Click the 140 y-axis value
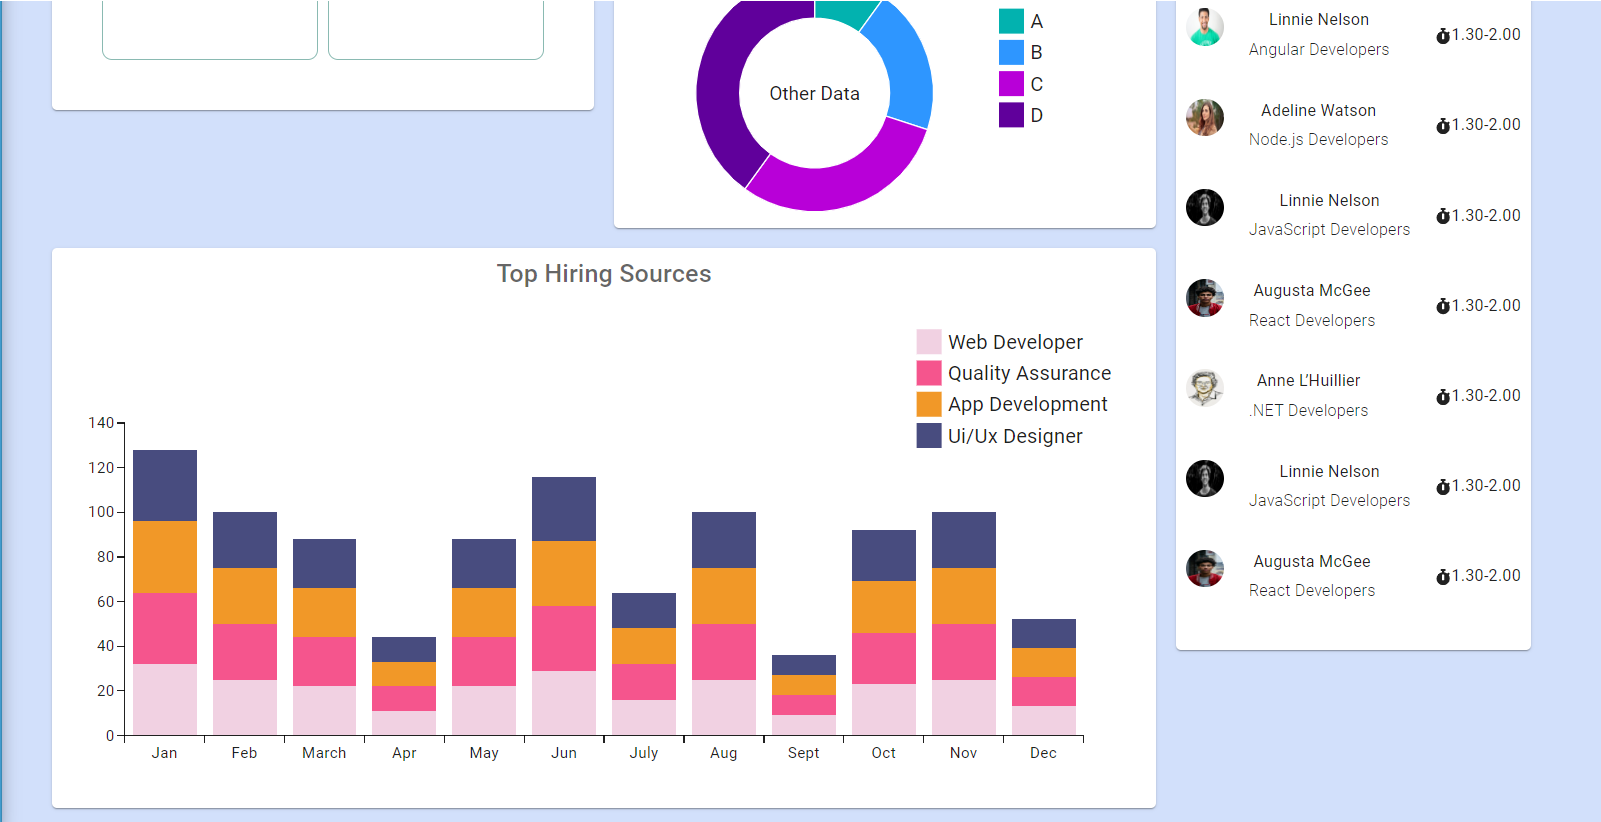 (101, 423)
